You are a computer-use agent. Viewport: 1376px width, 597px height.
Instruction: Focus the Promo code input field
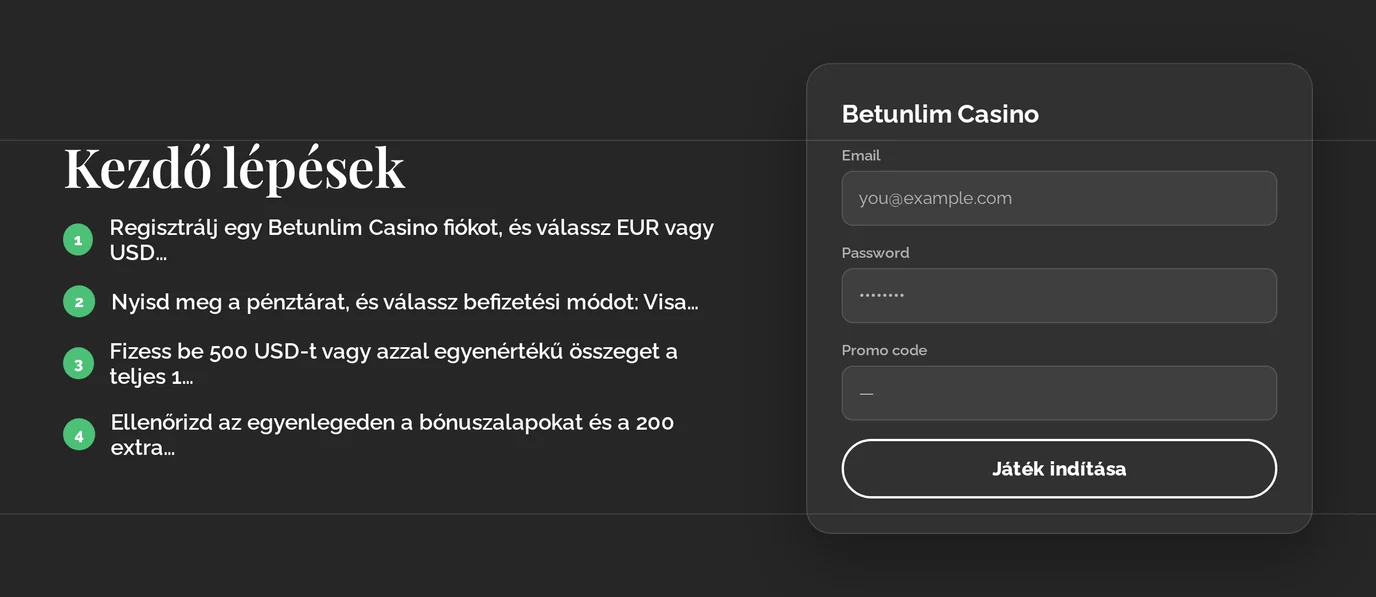click(x=1059, y=393)
